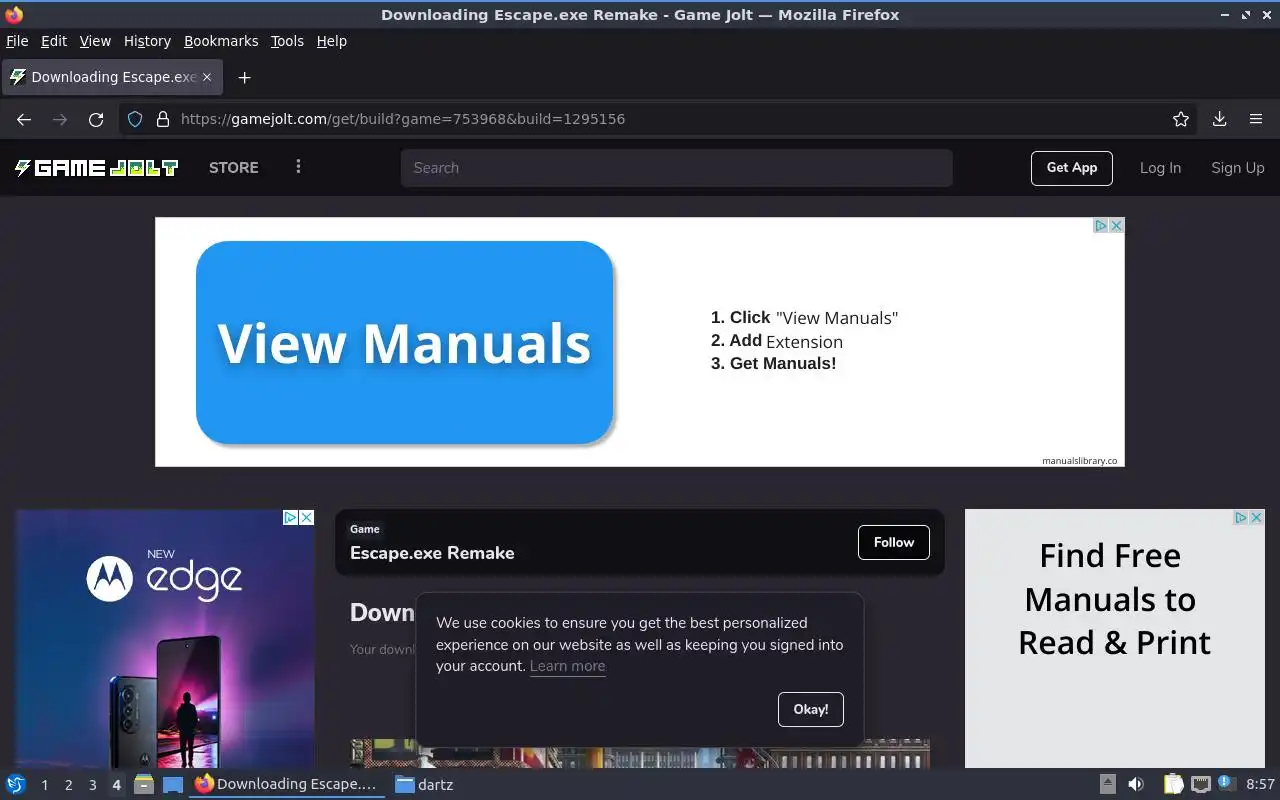Image resolution: width=1280 pixels, height=800 pixels.
Task: Close the Motorola edge ad
Action: pyautogui.click(x=307, y=518)
